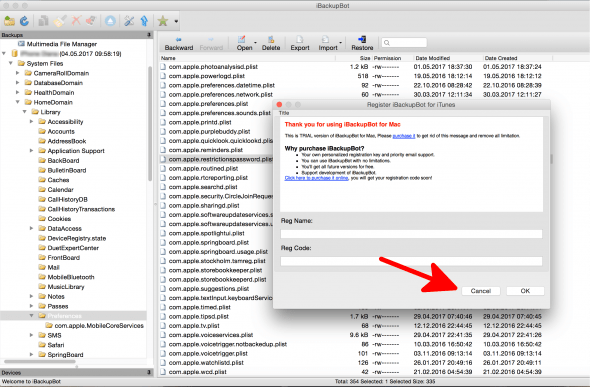Click the blue up-arrow update icon

(x=144, y=21)
